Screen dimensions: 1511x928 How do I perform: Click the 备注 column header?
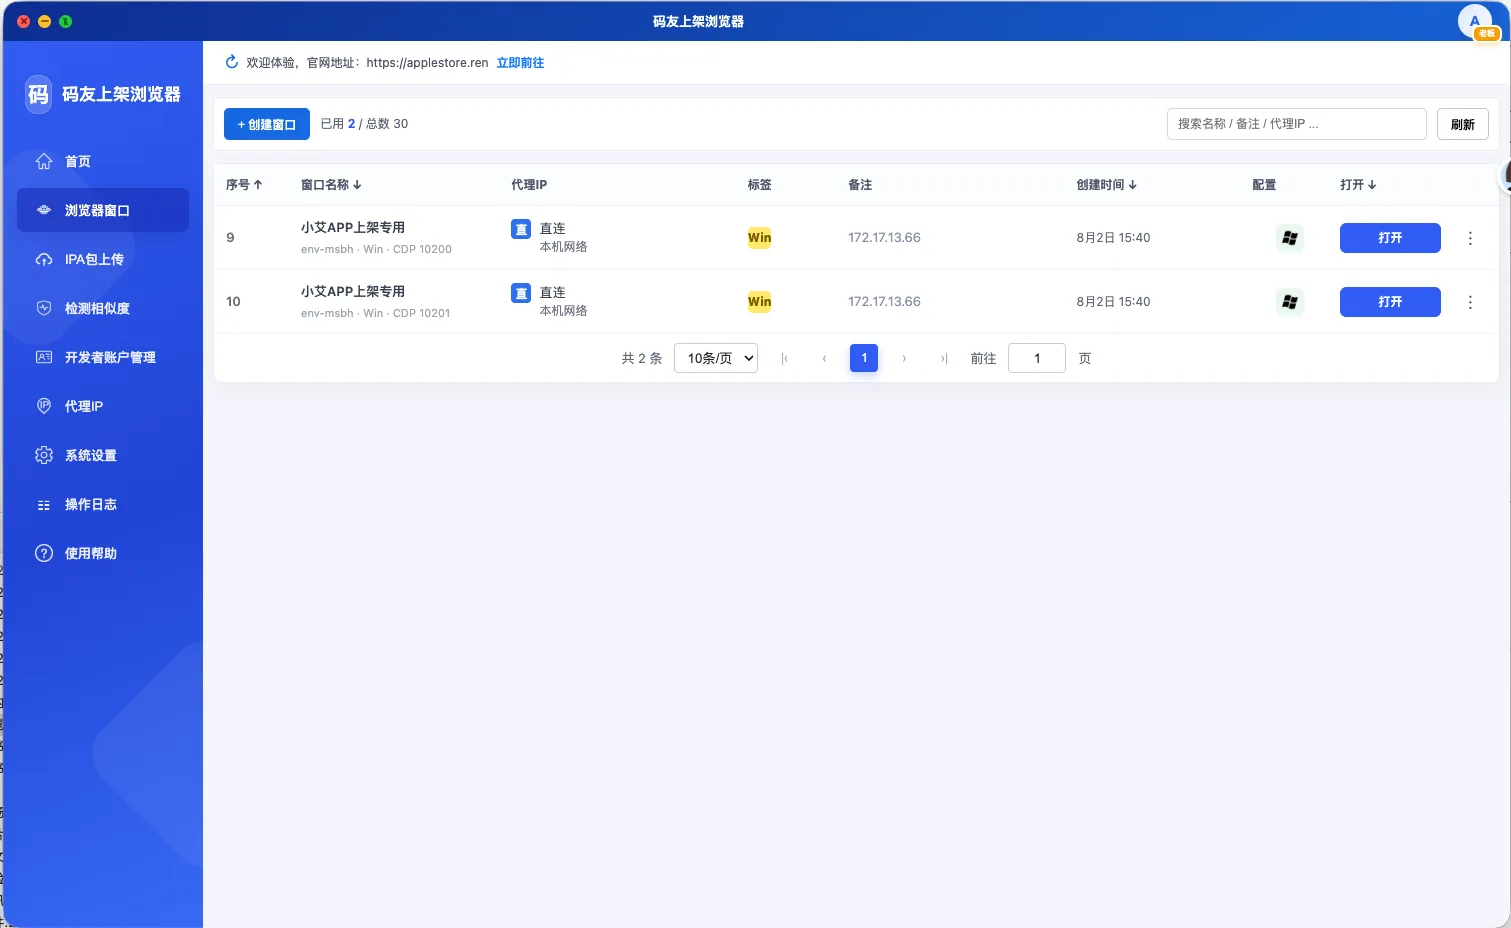(x=860, y=185)
